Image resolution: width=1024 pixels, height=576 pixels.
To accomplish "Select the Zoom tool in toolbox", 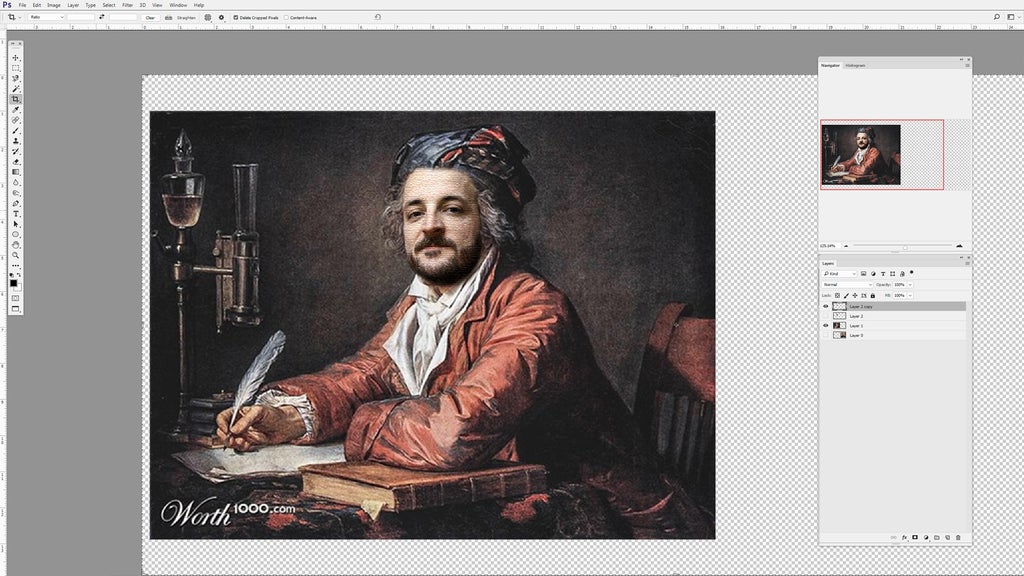I will [x=16, y=255].
